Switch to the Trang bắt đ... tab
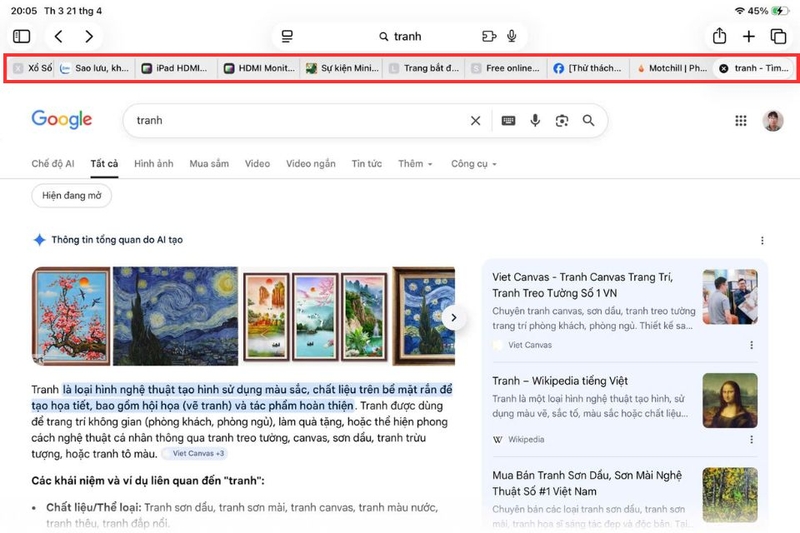Image resolution: width=800 pixels, height=533 pixels. 424,68
